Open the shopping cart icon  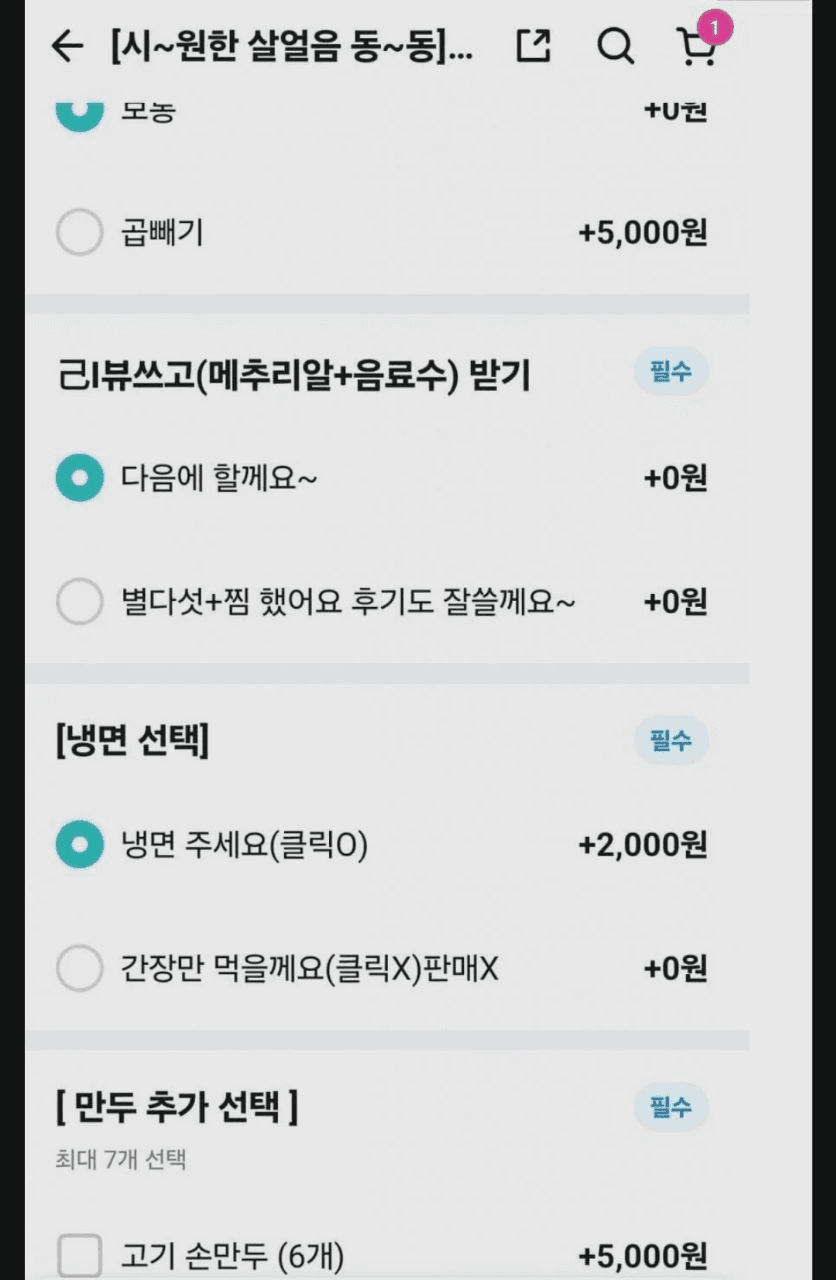[697, 47]
